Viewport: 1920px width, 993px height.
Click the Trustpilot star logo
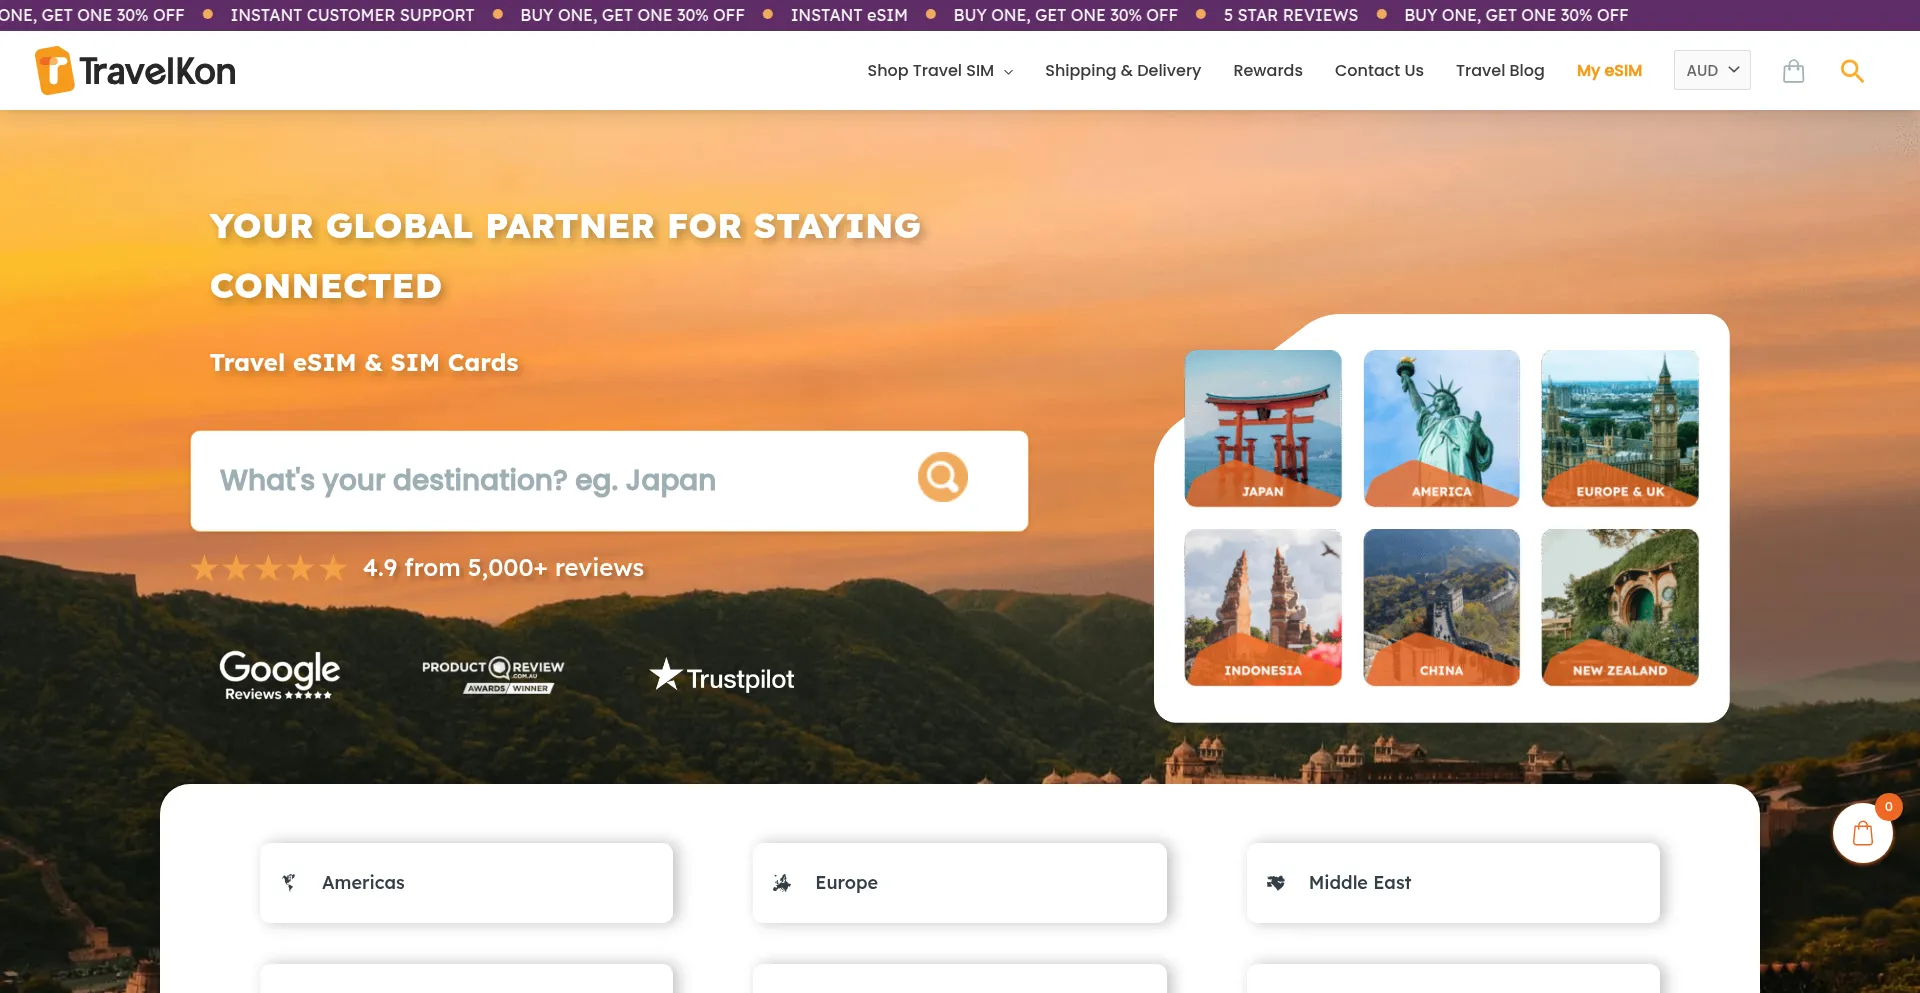pos(722,677)
